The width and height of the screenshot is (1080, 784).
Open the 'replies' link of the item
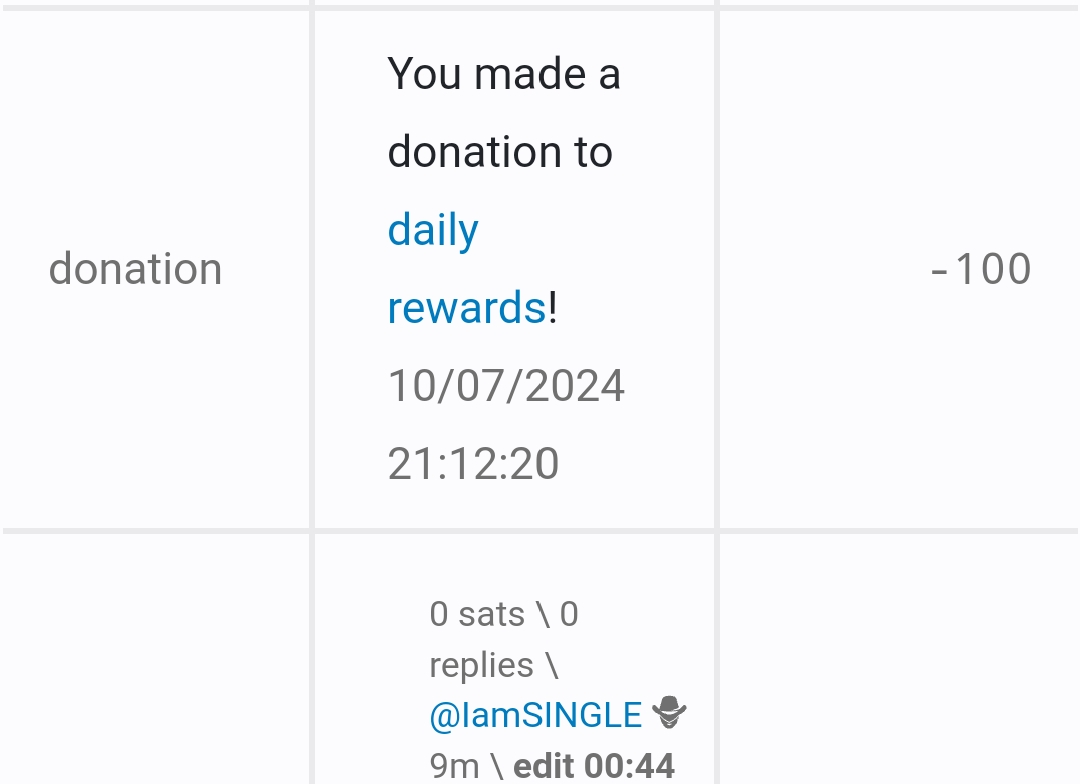(481, 665)
